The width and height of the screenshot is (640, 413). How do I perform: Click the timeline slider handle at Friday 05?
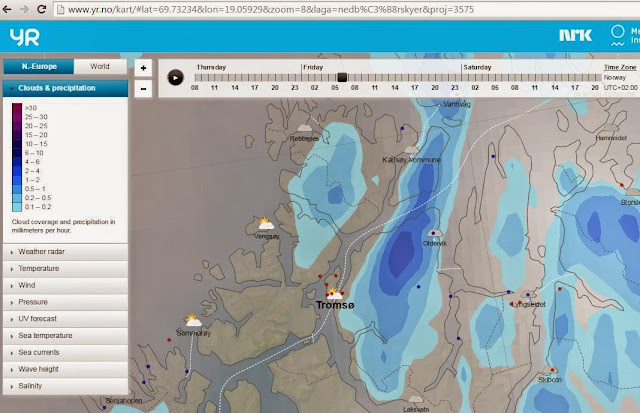click(x=342, y=78)
